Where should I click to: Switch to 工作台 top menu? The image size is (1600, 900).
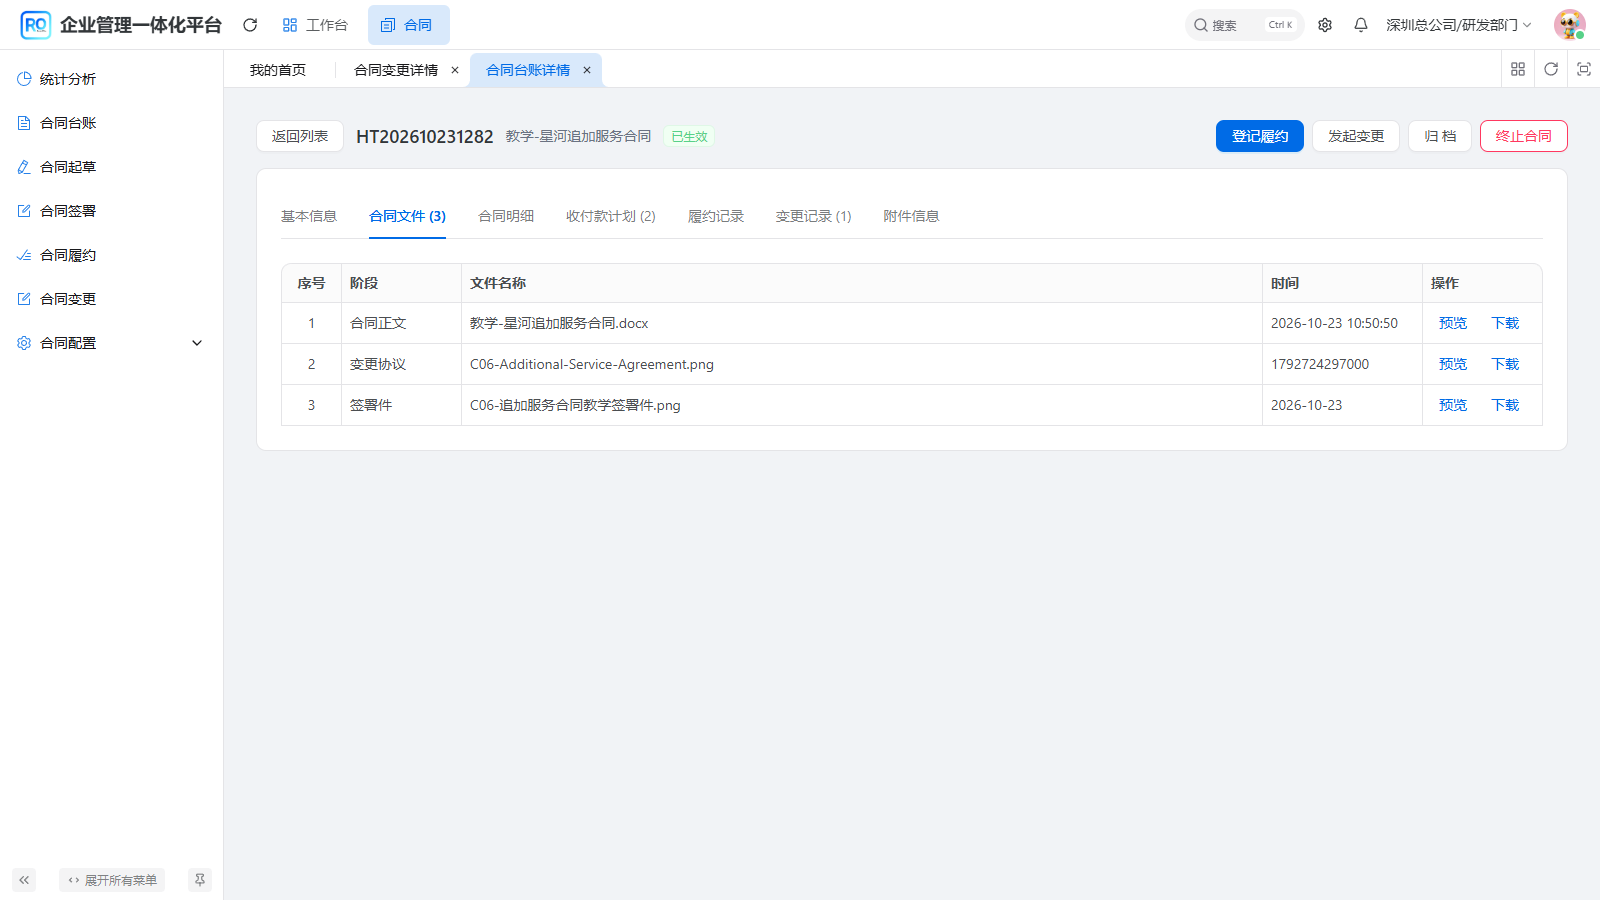(x=315, y=25)
